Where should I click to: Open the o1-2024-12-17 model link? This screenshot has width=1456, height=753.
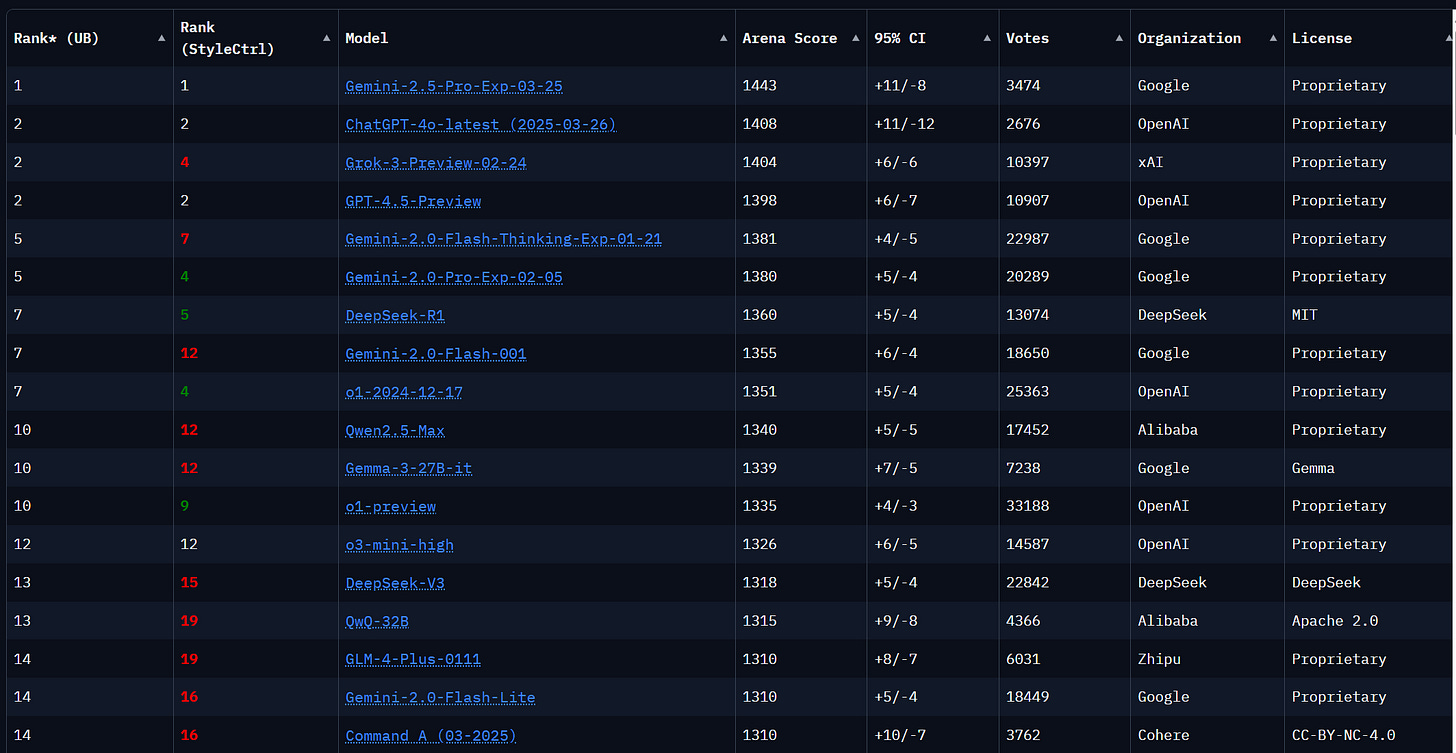(404, 391)
